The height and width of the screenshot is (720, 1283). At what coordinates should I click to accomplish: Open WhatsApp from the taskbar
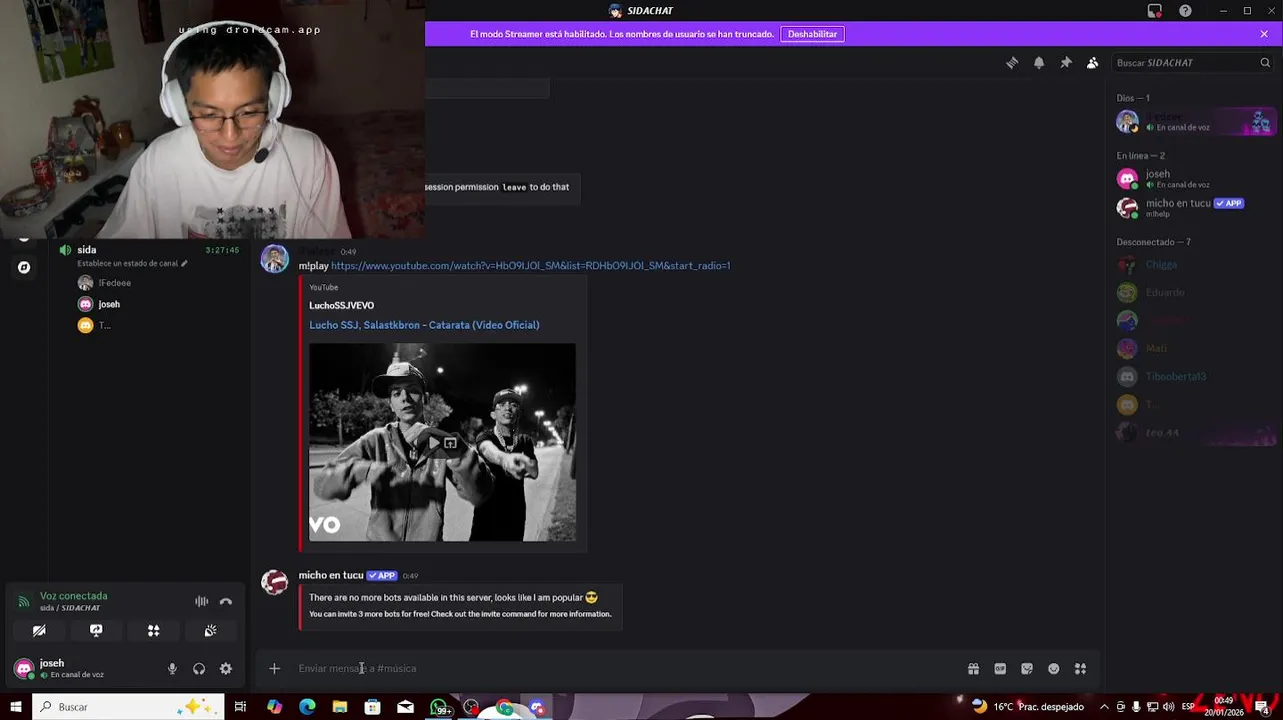pyautogui.click(x=439, y=707)
